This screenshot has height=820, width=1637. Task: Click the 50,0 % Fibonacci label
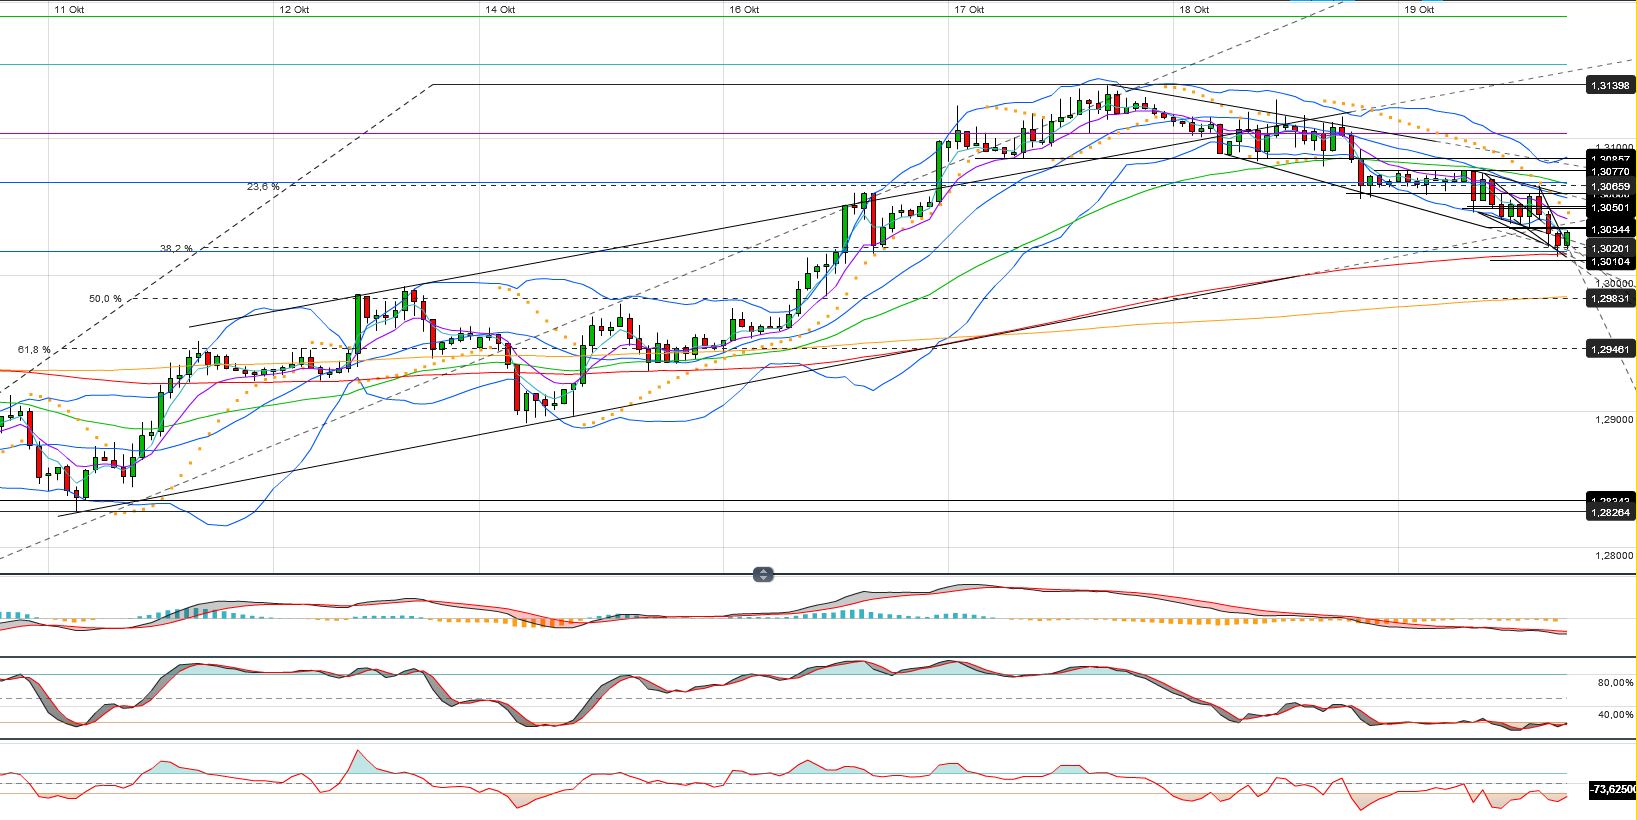point(105,298)
